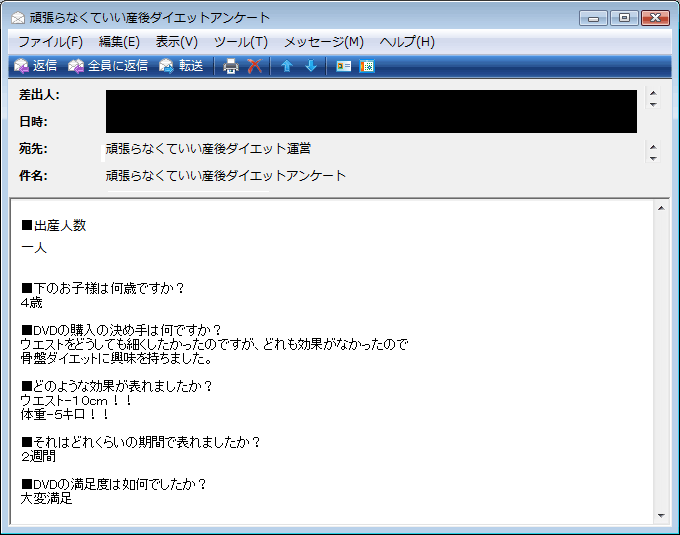Click message body scrollbar down arrow

click(x=661, y=515)
